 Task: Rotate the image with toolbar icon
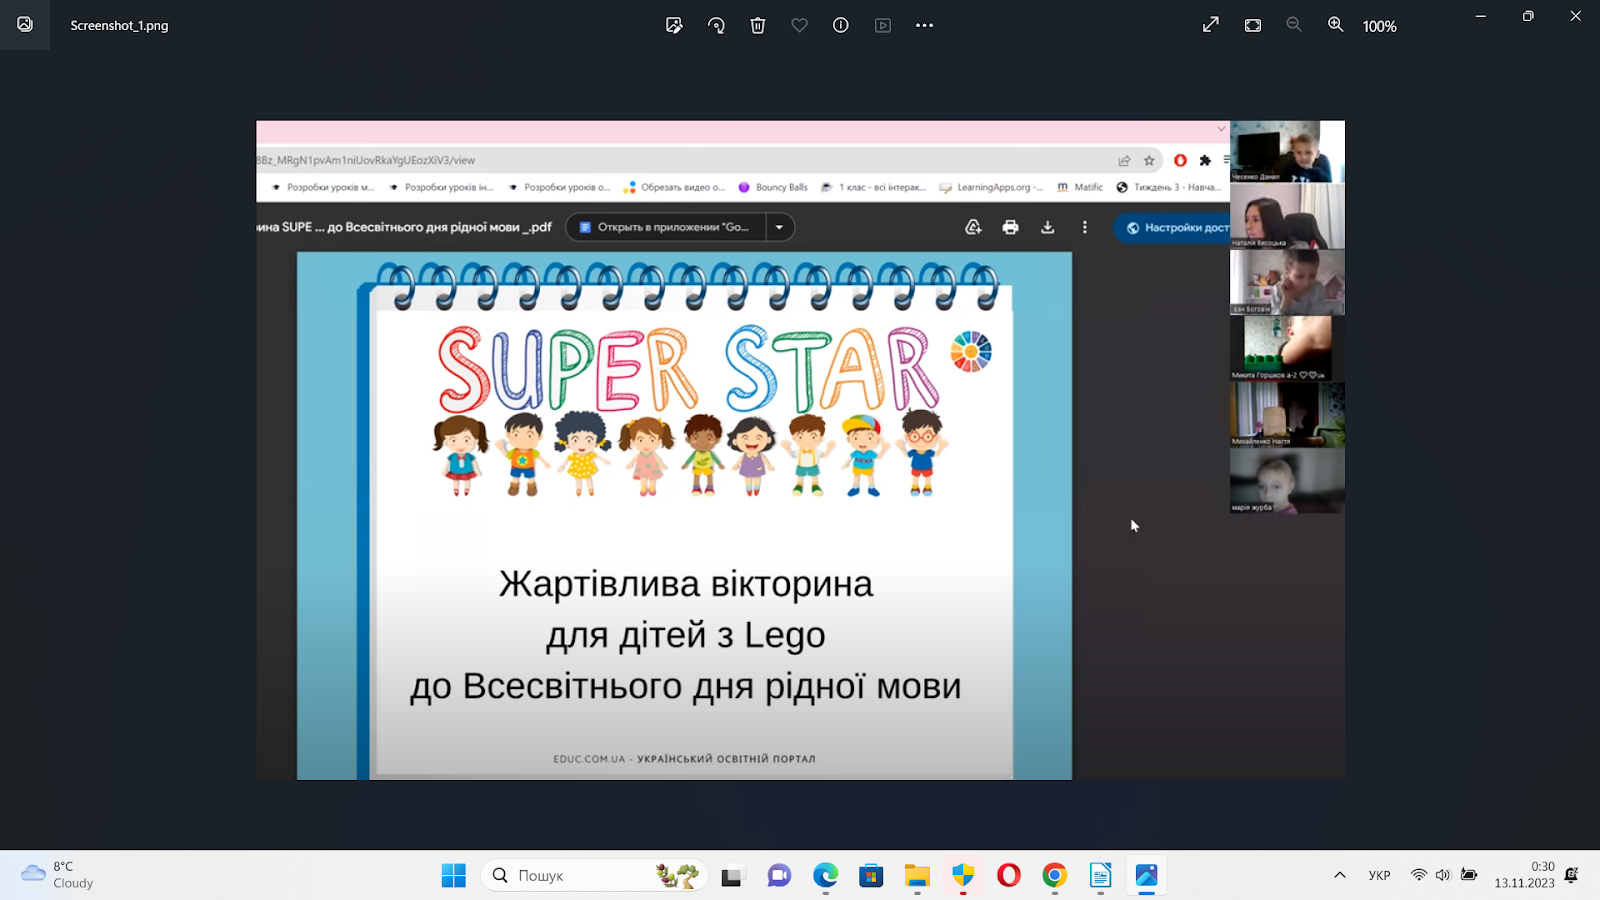coord(716,25)
